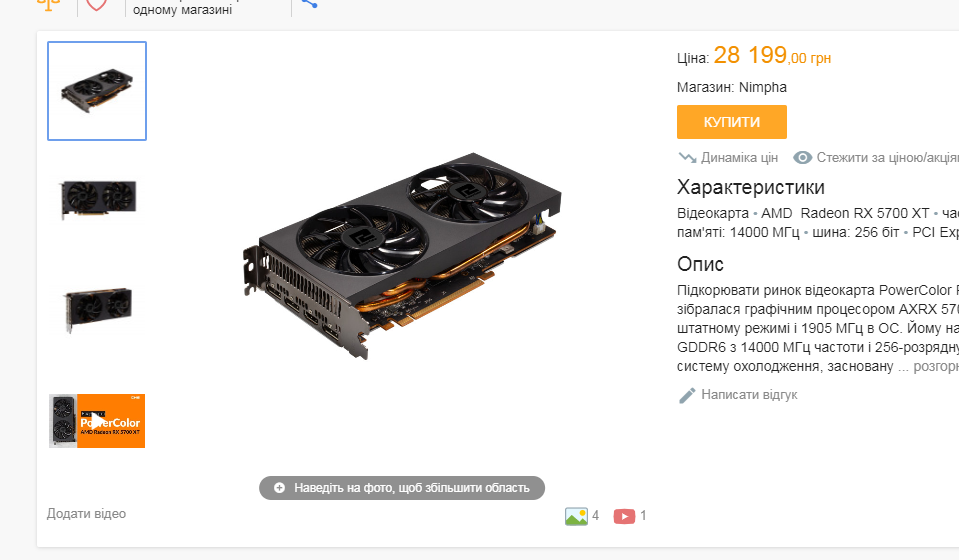Click the orange КУПИТИ button
The height and width of the screenshot is (560, 959).
(x=731, y=122)
